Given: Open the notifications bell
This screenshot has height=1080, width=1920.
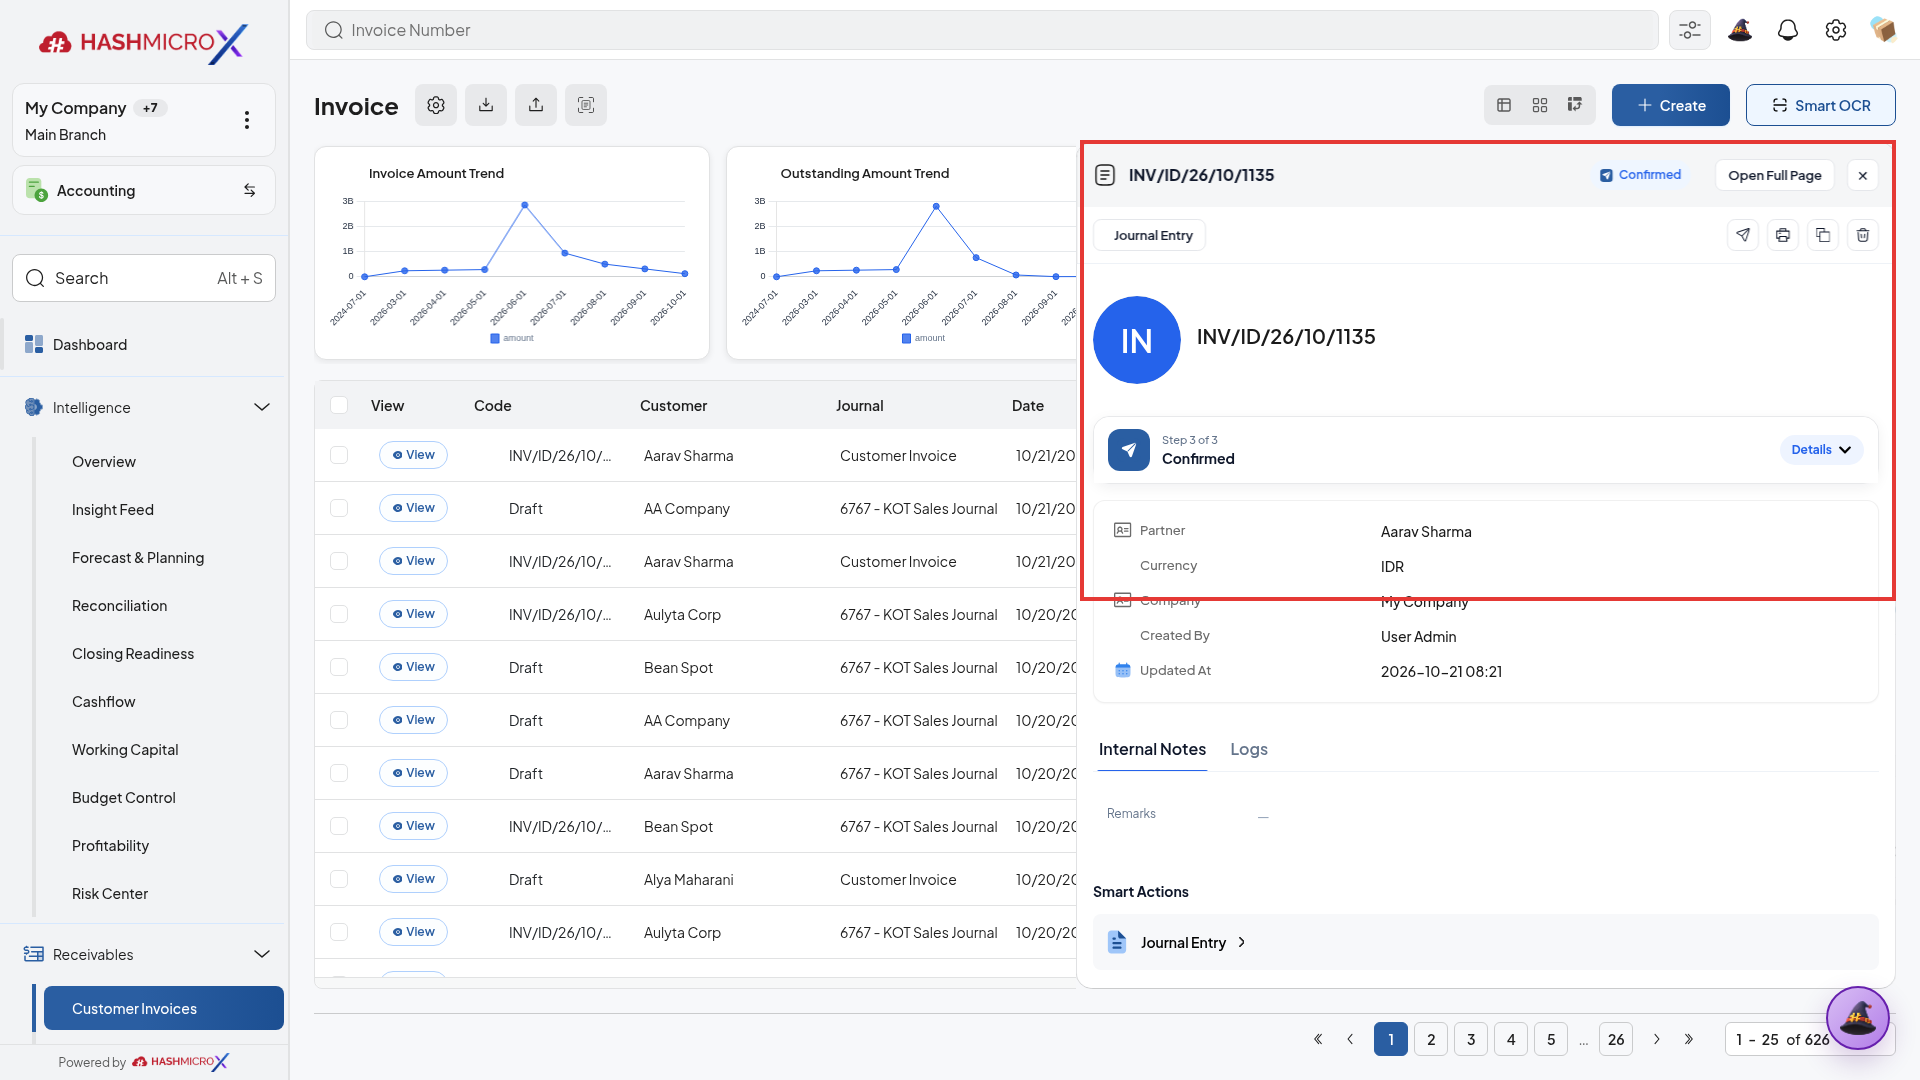Looking at the screenshot, I should tap(1788, 30).
